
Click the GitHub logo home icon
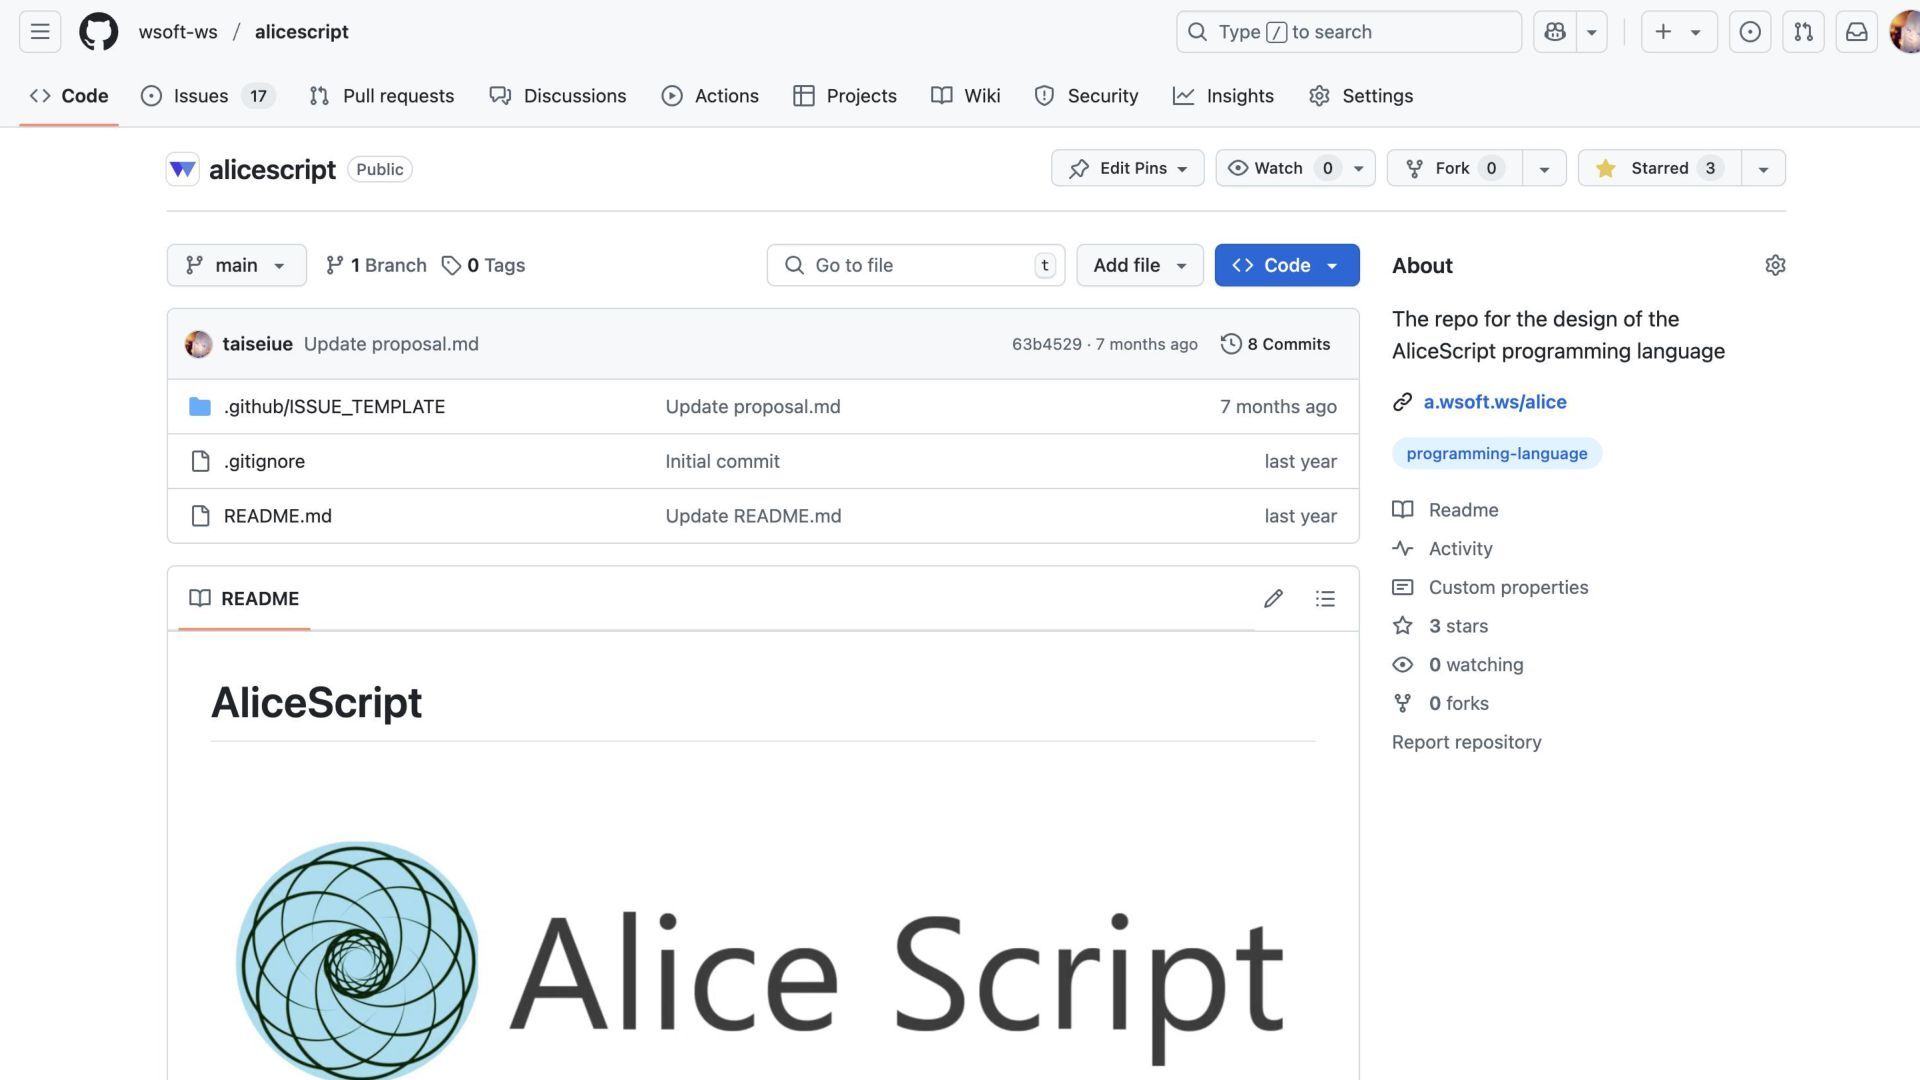98,32
